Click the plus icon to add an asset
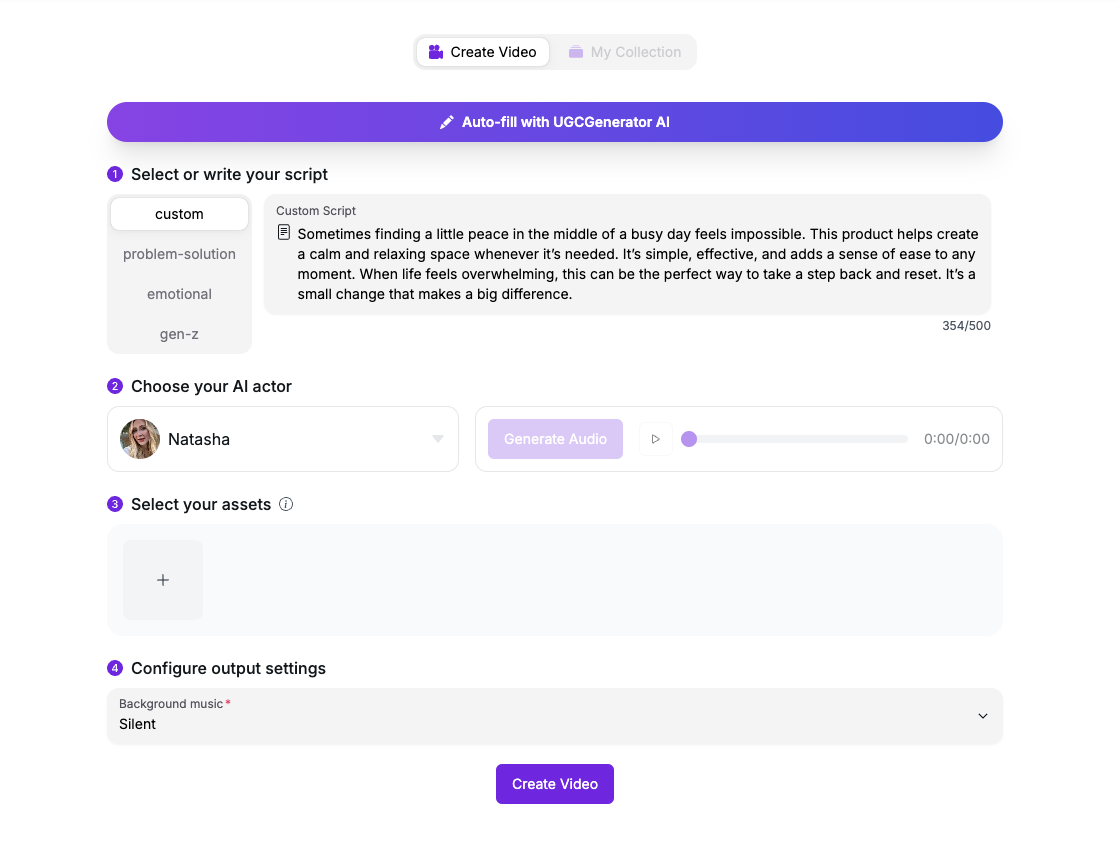Viewport: 1118px width, 864px height. (163, 580)
